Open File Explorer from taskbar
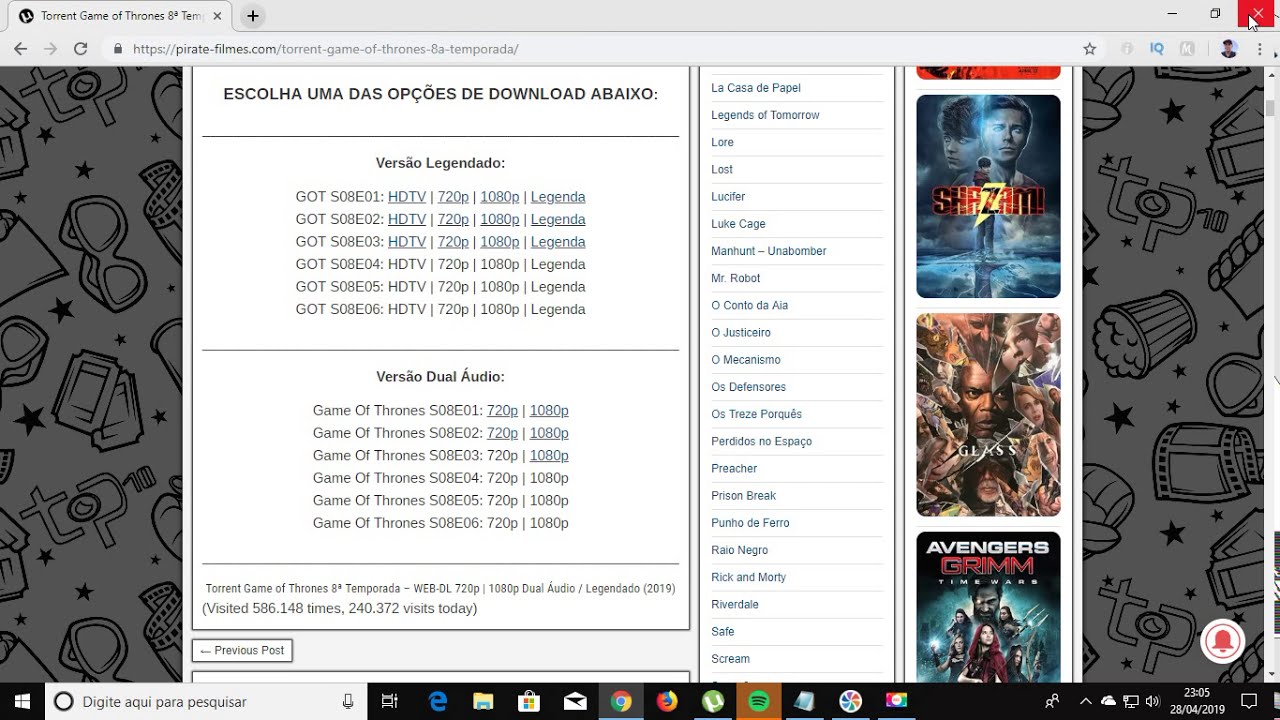 coord(483,701)
